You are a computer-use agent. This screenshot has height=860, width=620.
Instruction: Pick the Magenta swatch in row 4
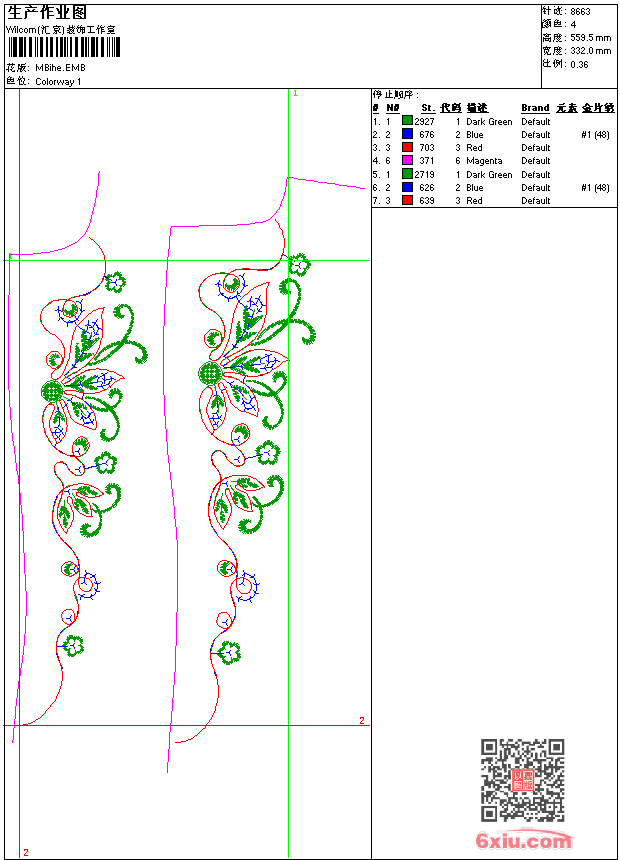pyautogui.click(x=408, y=160)
